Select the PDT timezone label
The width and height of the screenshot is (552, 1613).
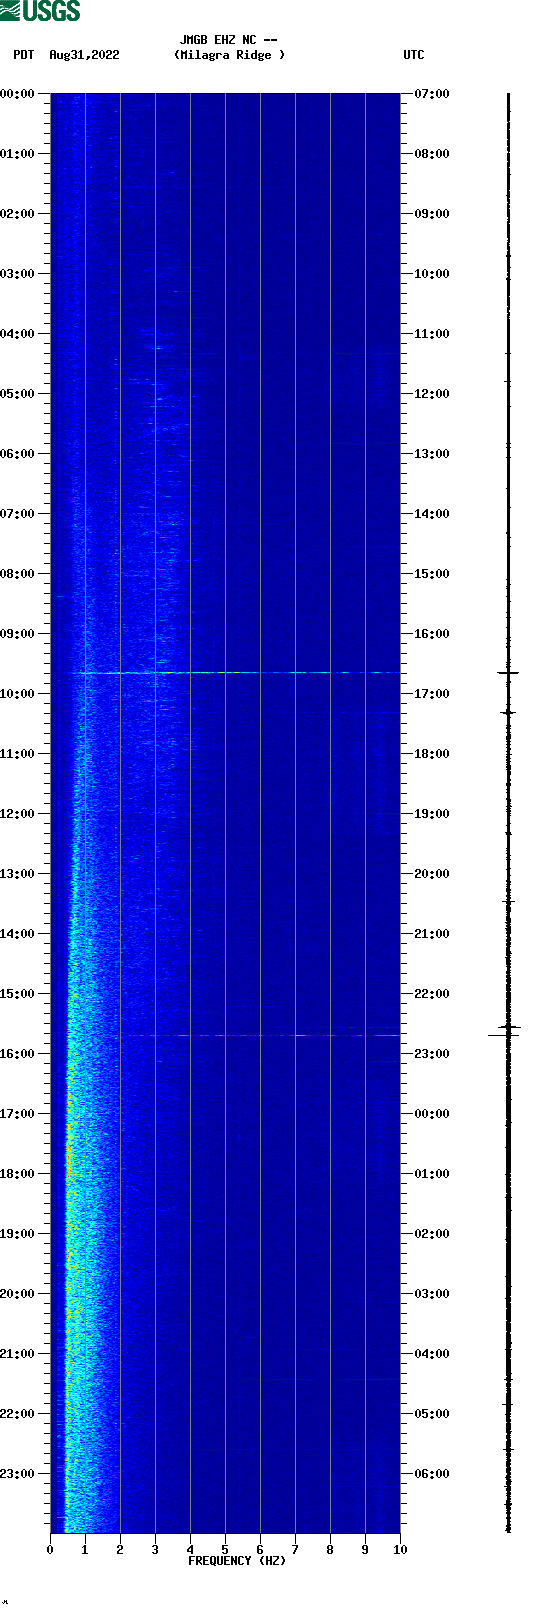[24, 55]
